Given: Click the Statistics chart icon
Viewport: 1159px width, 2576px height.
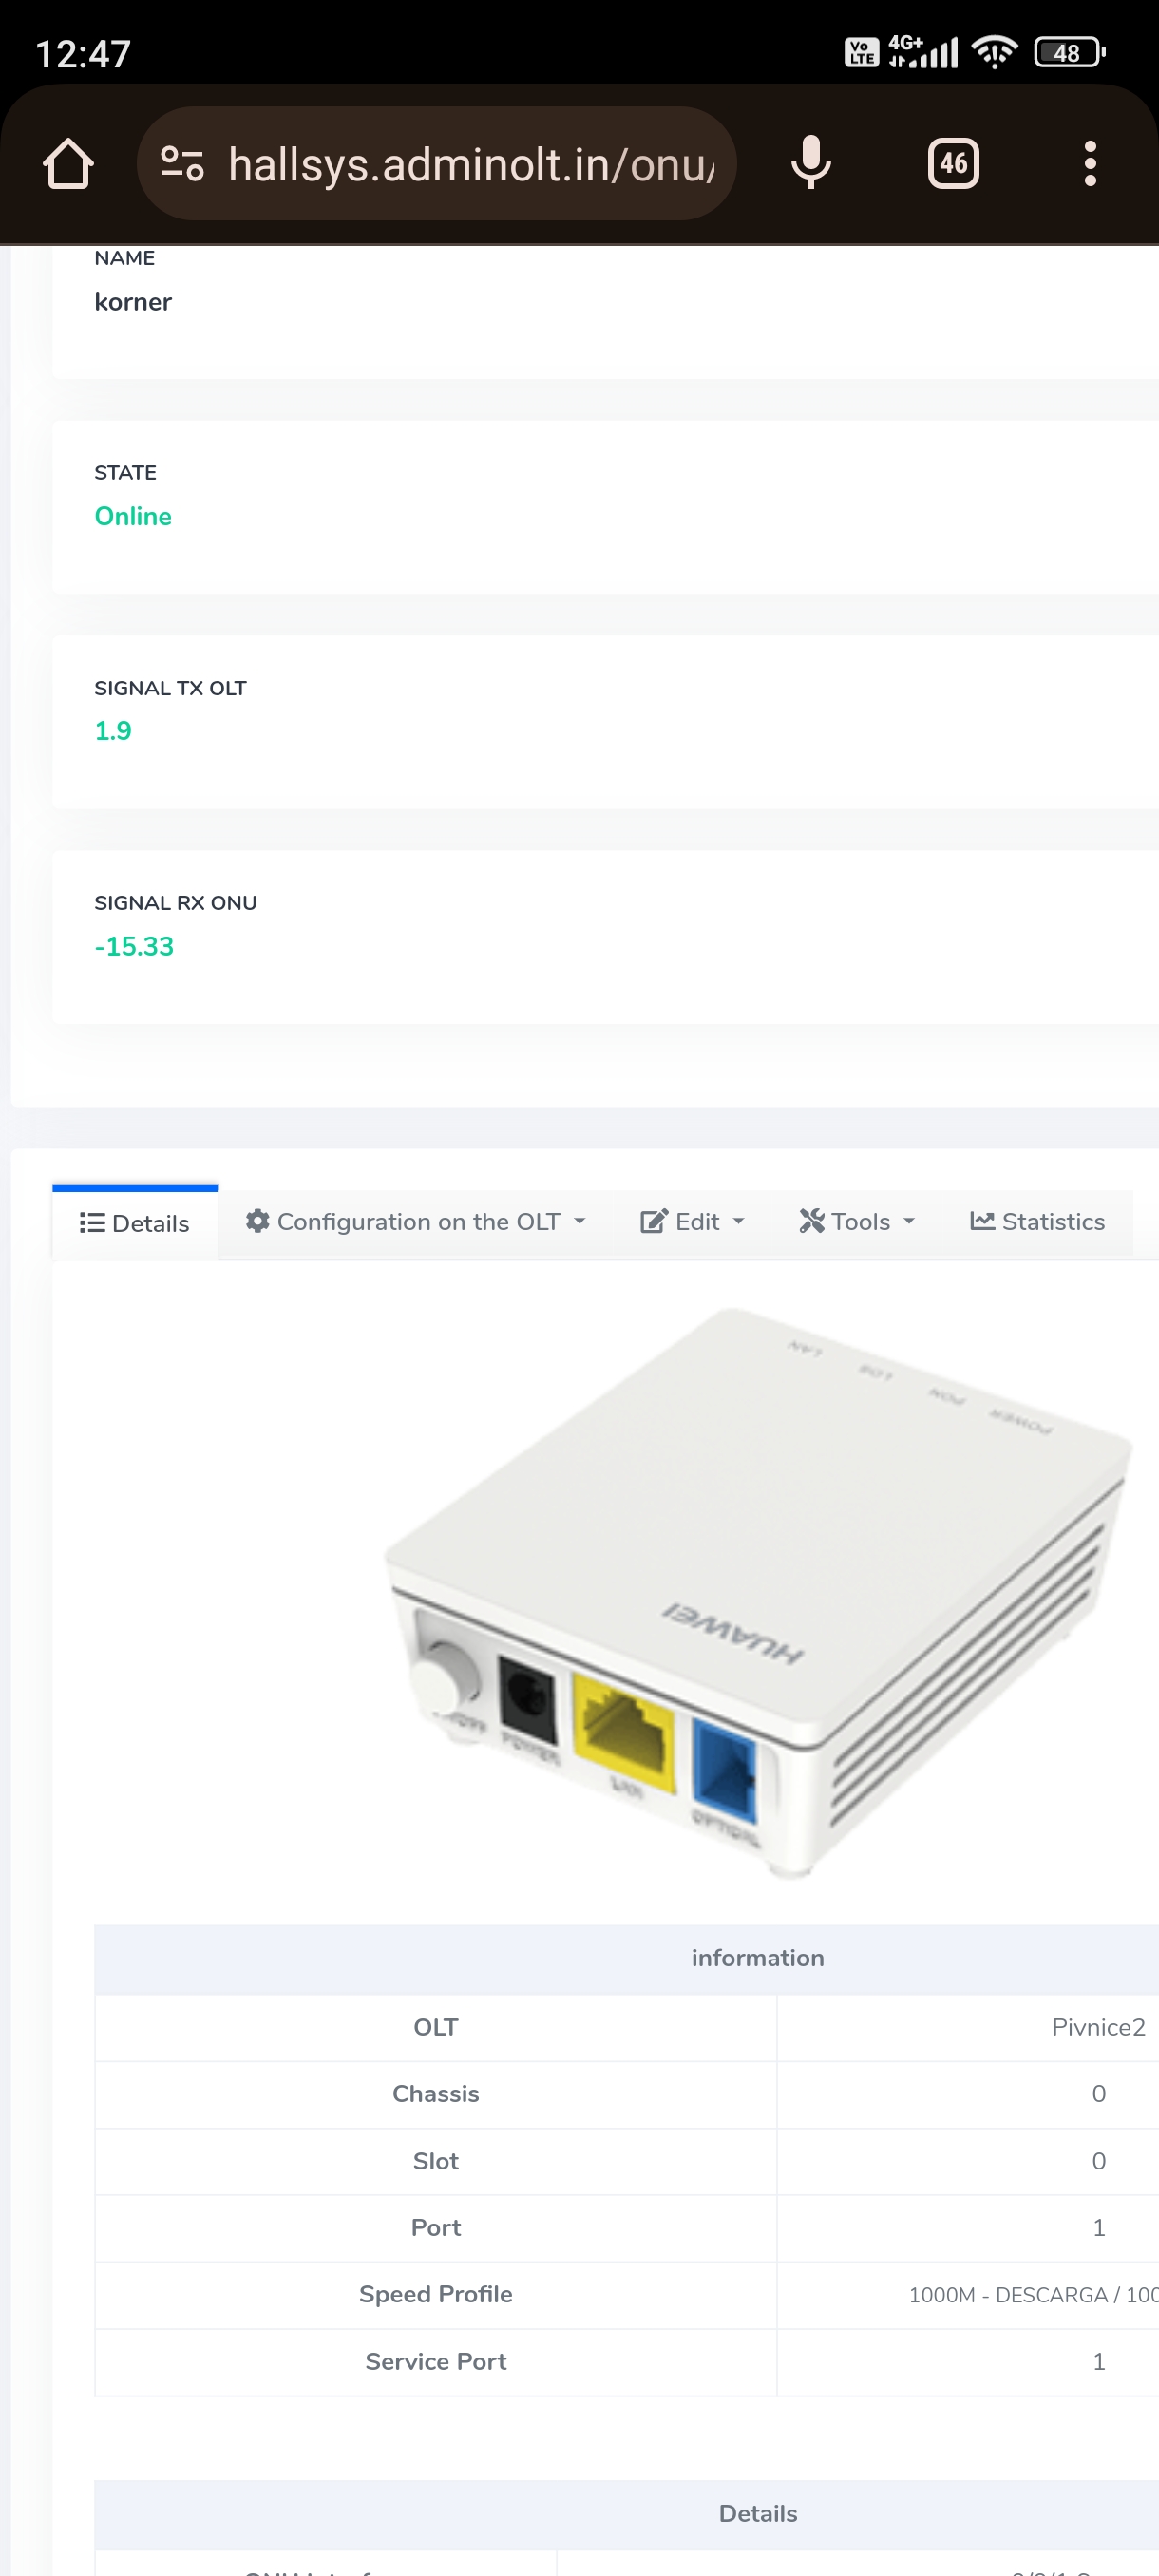Looking at the screenshot, I should pos(982,1221).
